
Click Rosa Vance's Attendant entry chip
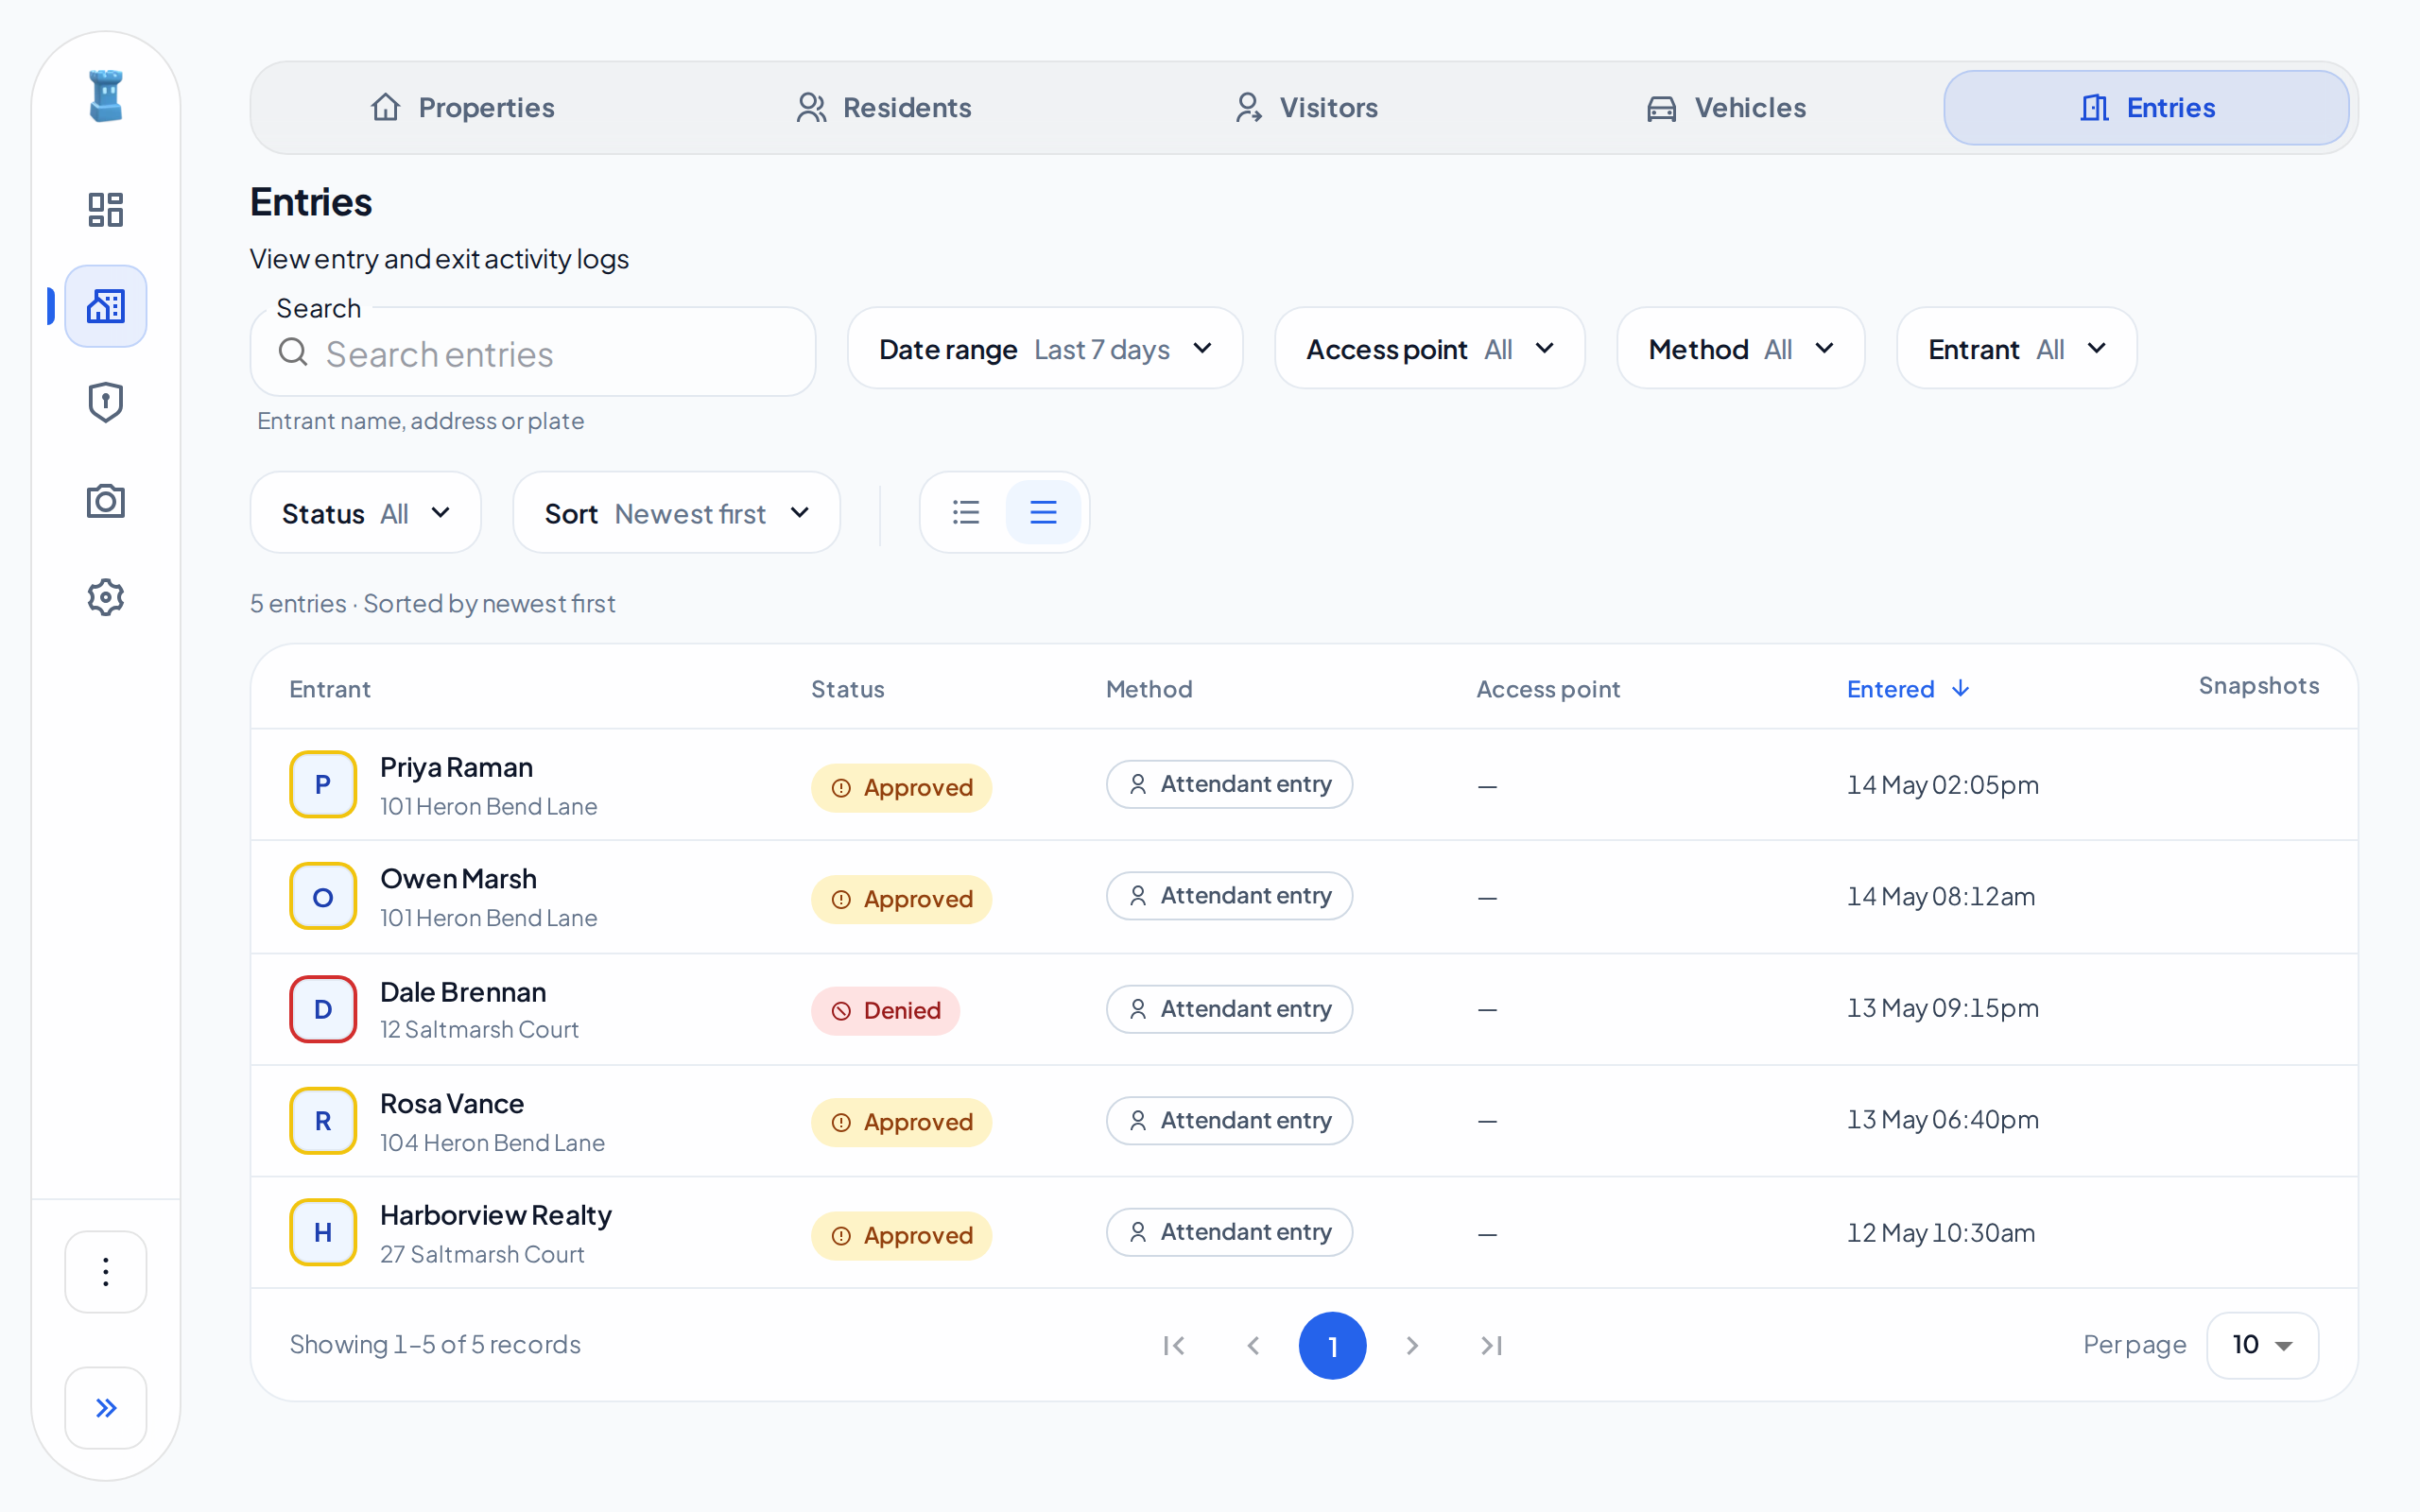click(x=1229, y=1120)
